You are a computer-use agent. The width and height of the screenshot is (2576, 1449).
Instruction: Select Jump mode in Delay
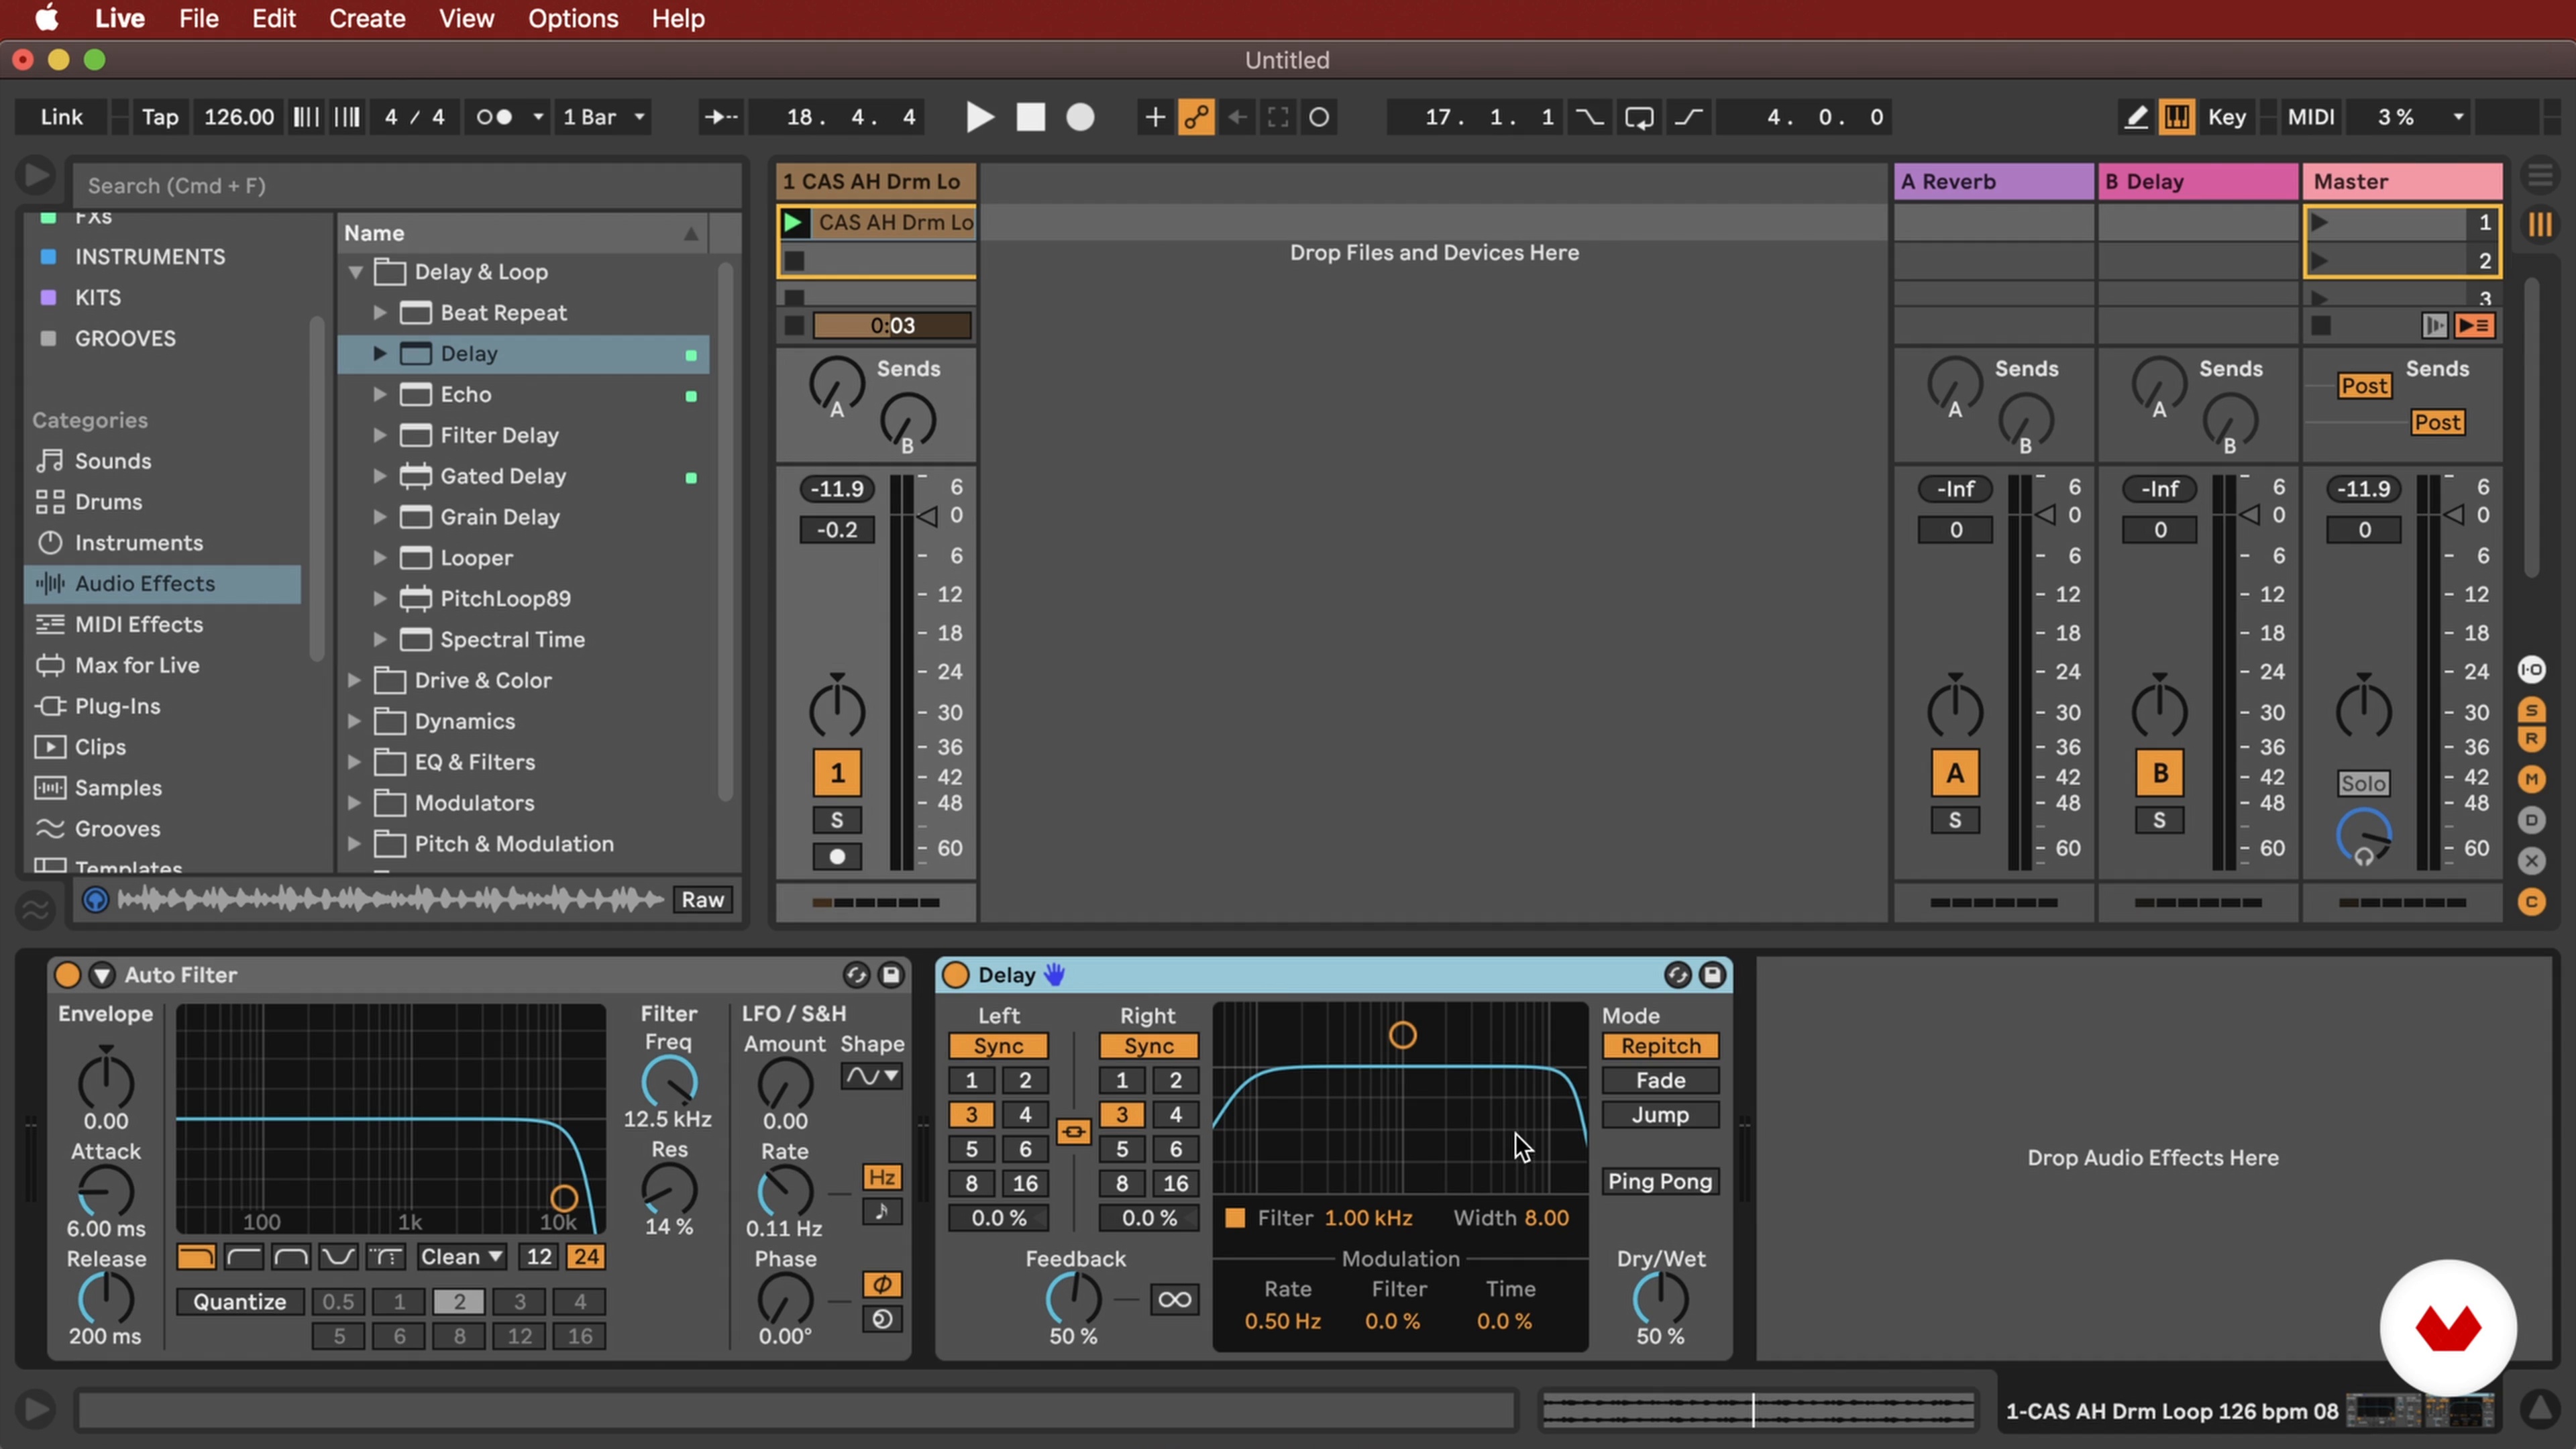coord(1660,1114)
